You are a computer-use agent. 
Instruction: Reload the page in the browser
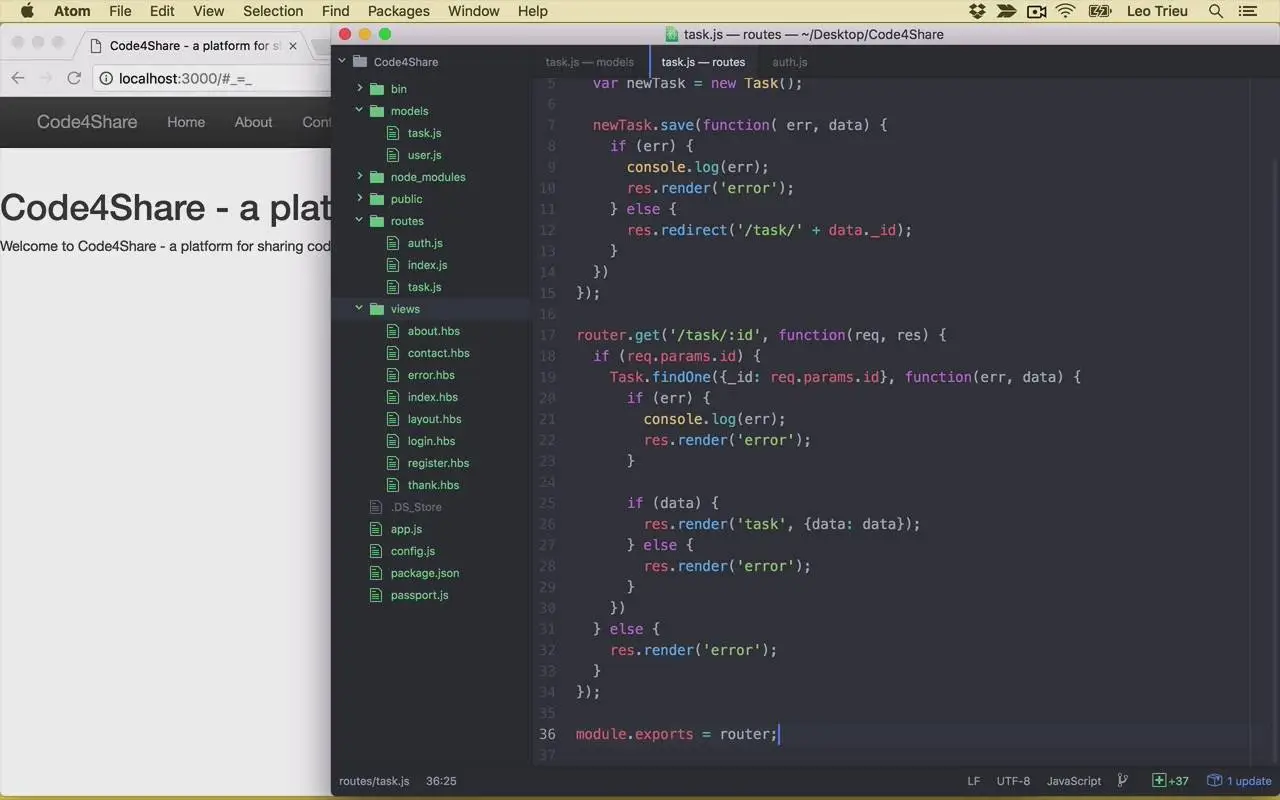(x=74, y=78)
